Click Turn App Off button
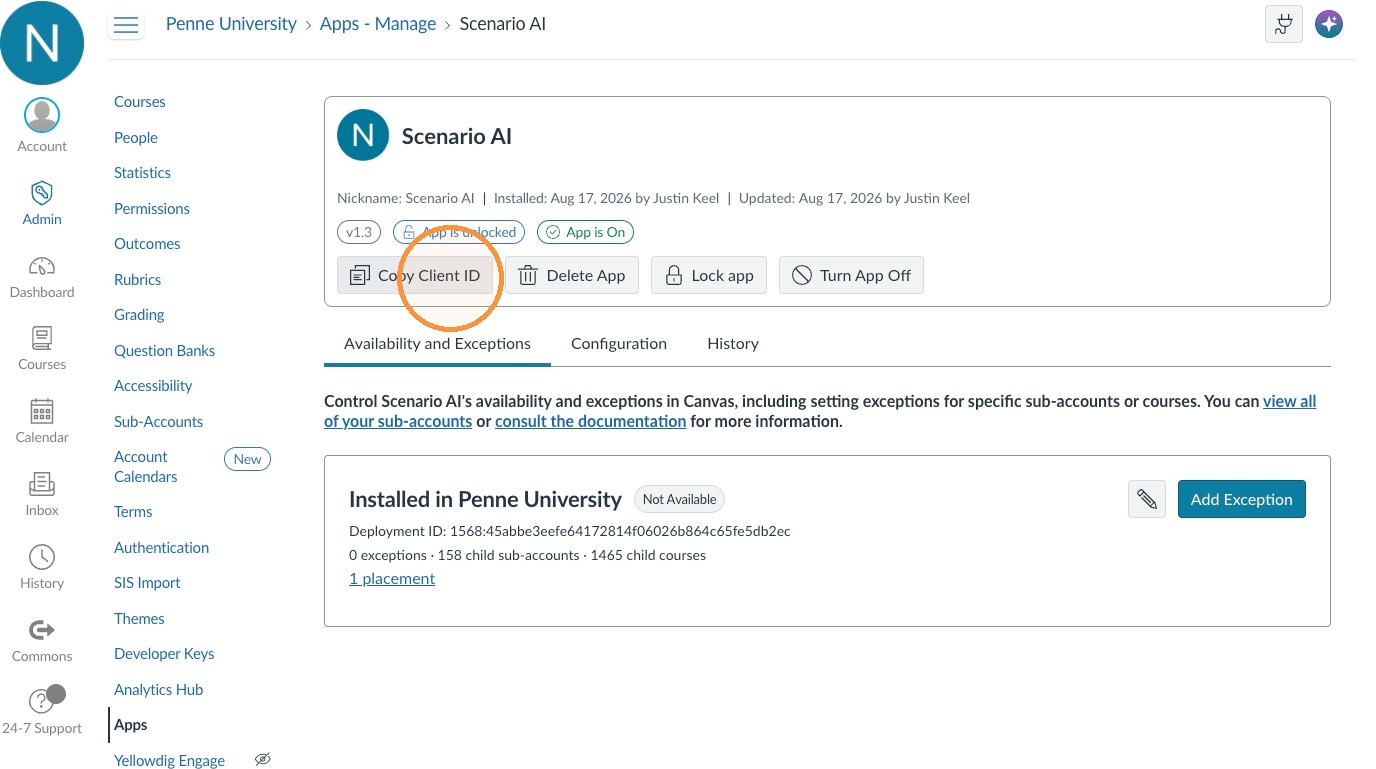 (x=851, y=275)
